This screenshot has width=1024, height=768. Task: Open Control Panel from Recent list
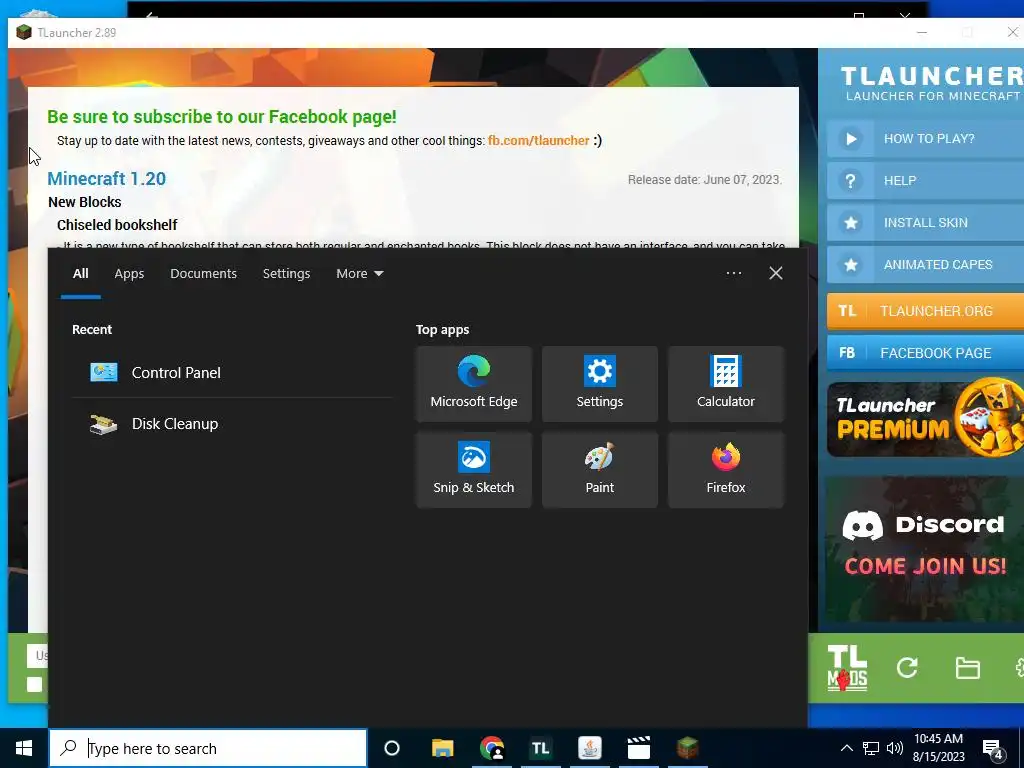coord(232,372)
